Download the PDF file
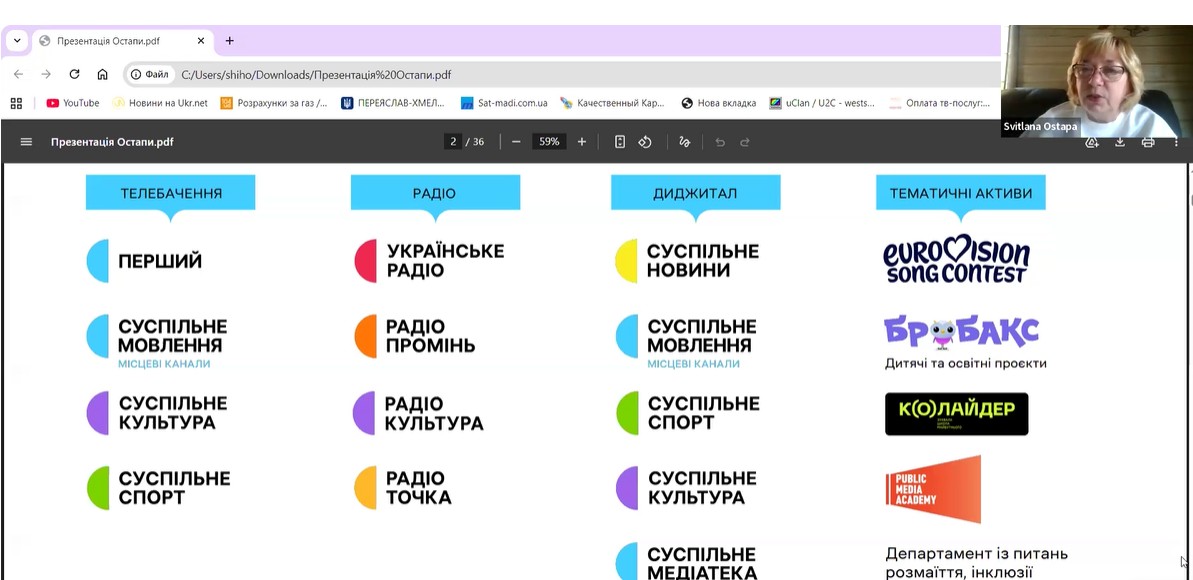This screenshot has width=1193, height=580. pos(1120,142)
